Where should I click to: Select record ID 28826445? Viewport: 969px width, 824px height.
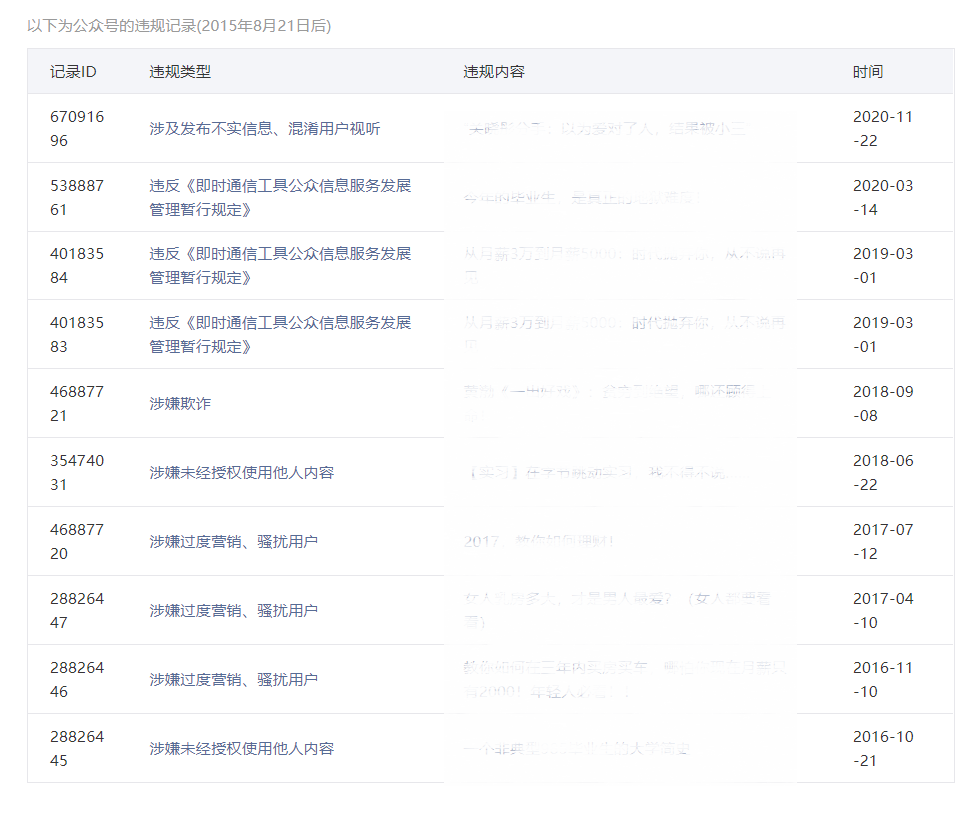77,748
